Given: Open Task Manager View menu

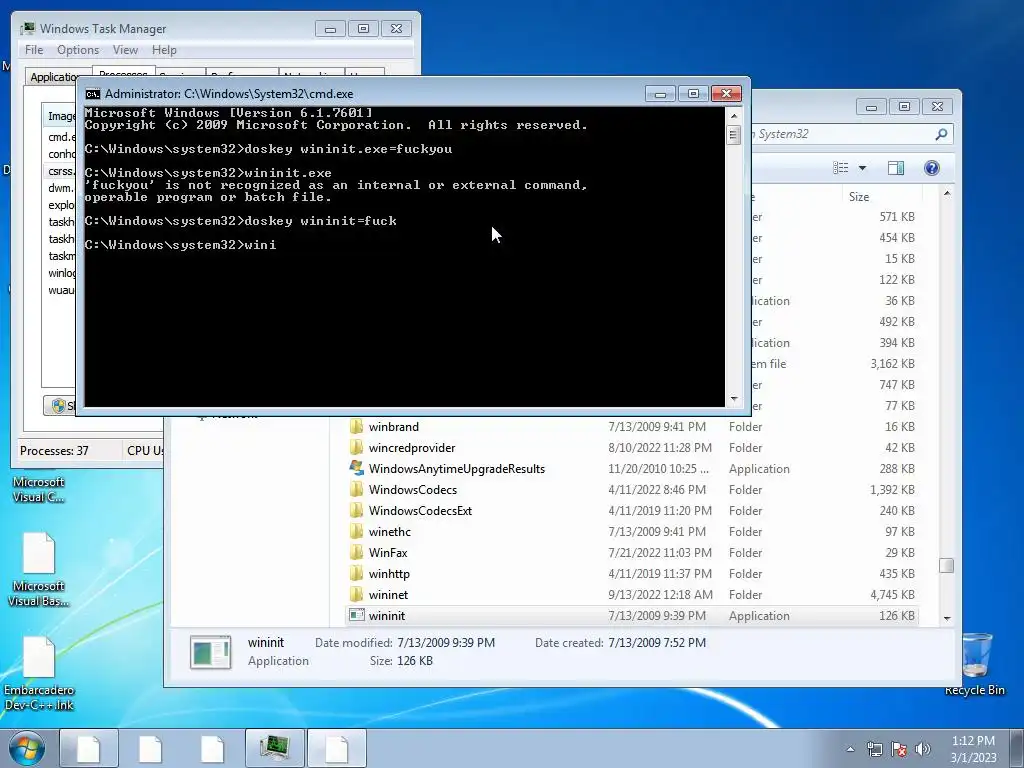Looking at the screenshot, I should (125, 50).
